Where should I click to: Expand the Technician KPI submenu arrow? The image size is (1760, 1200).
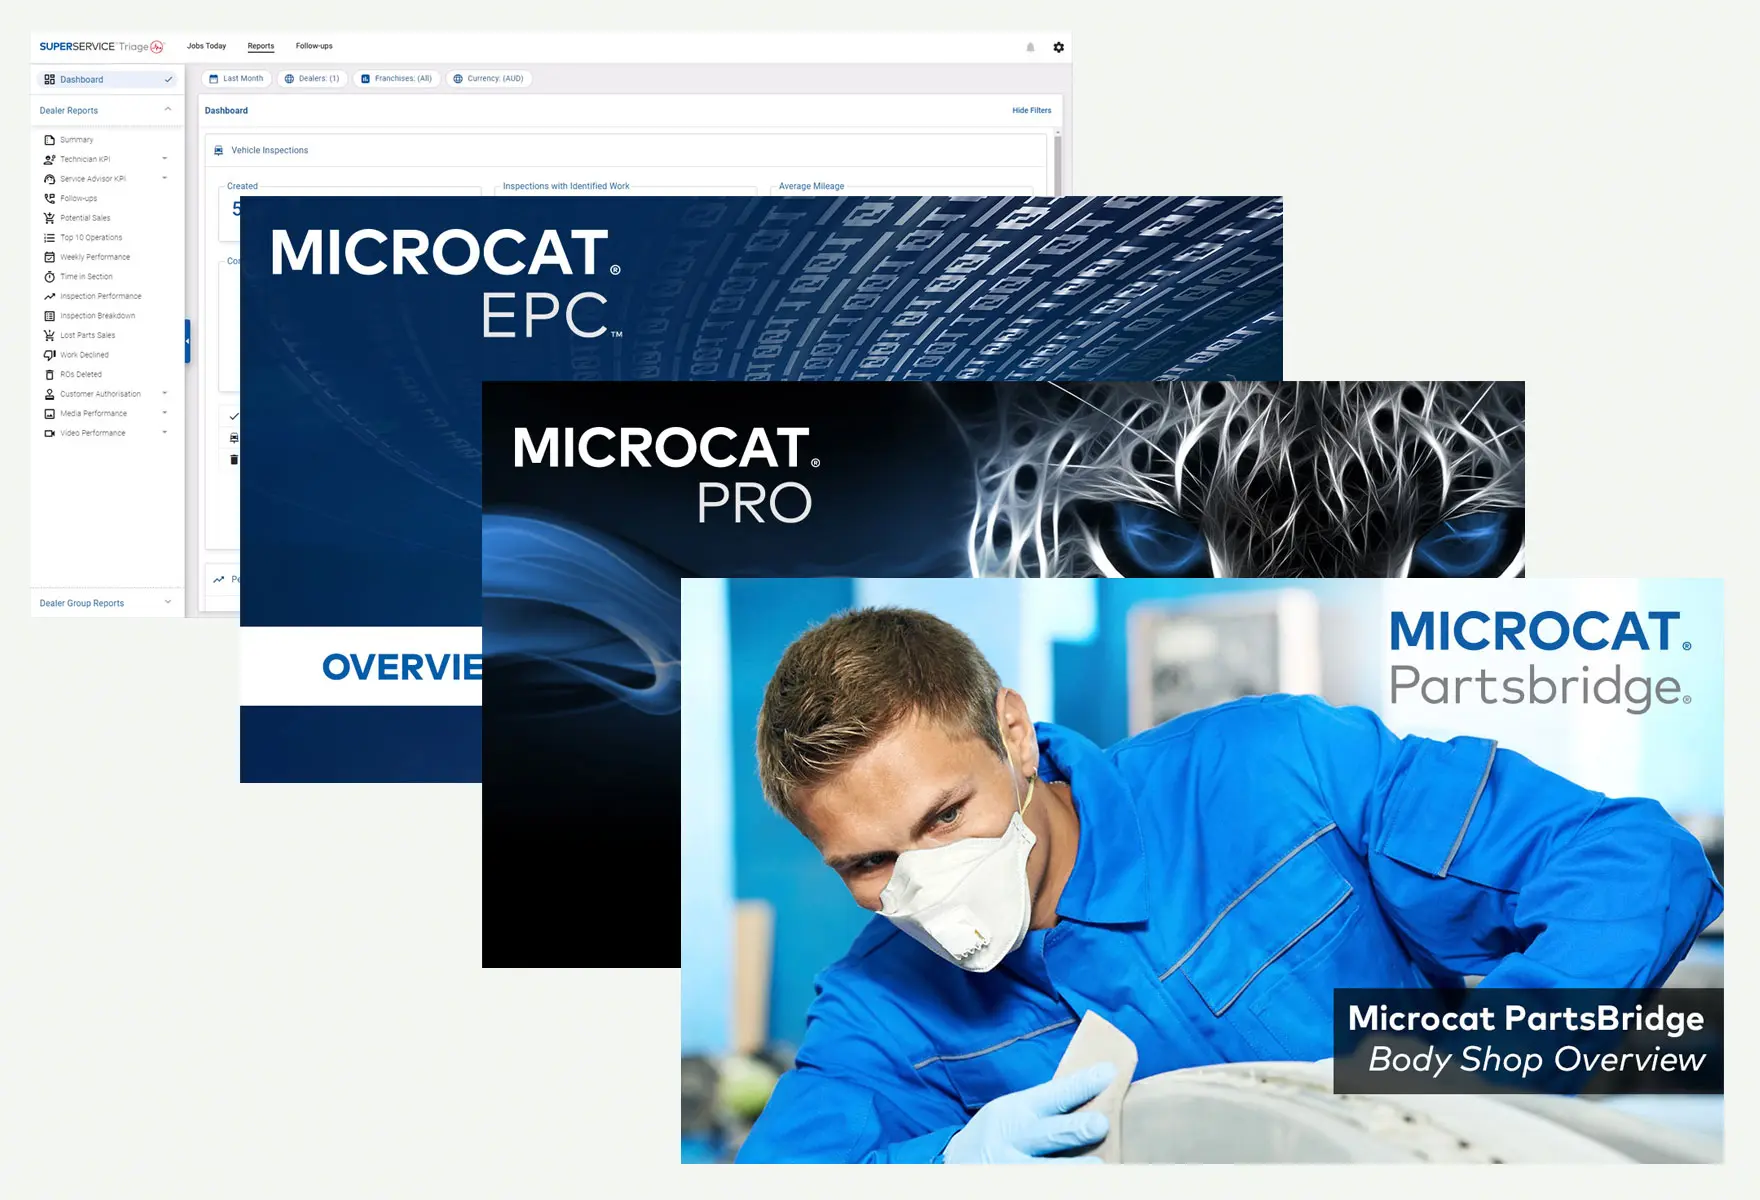pos(165,159)
